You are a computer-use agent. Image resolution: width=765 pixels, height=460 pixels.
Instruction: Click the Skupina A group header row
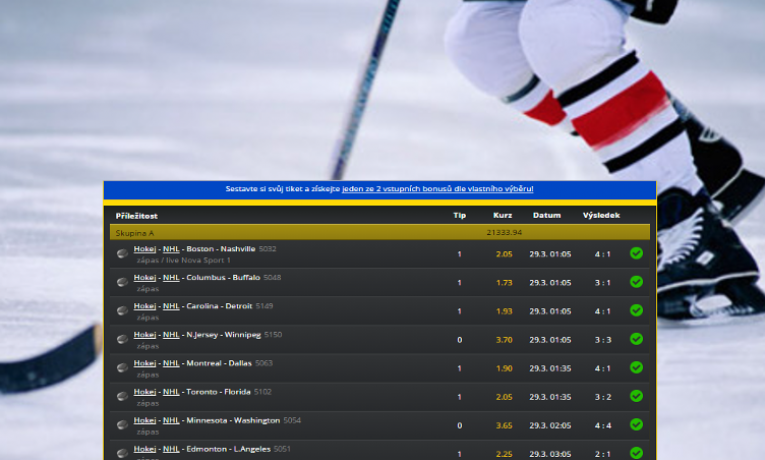coord(380,232)
